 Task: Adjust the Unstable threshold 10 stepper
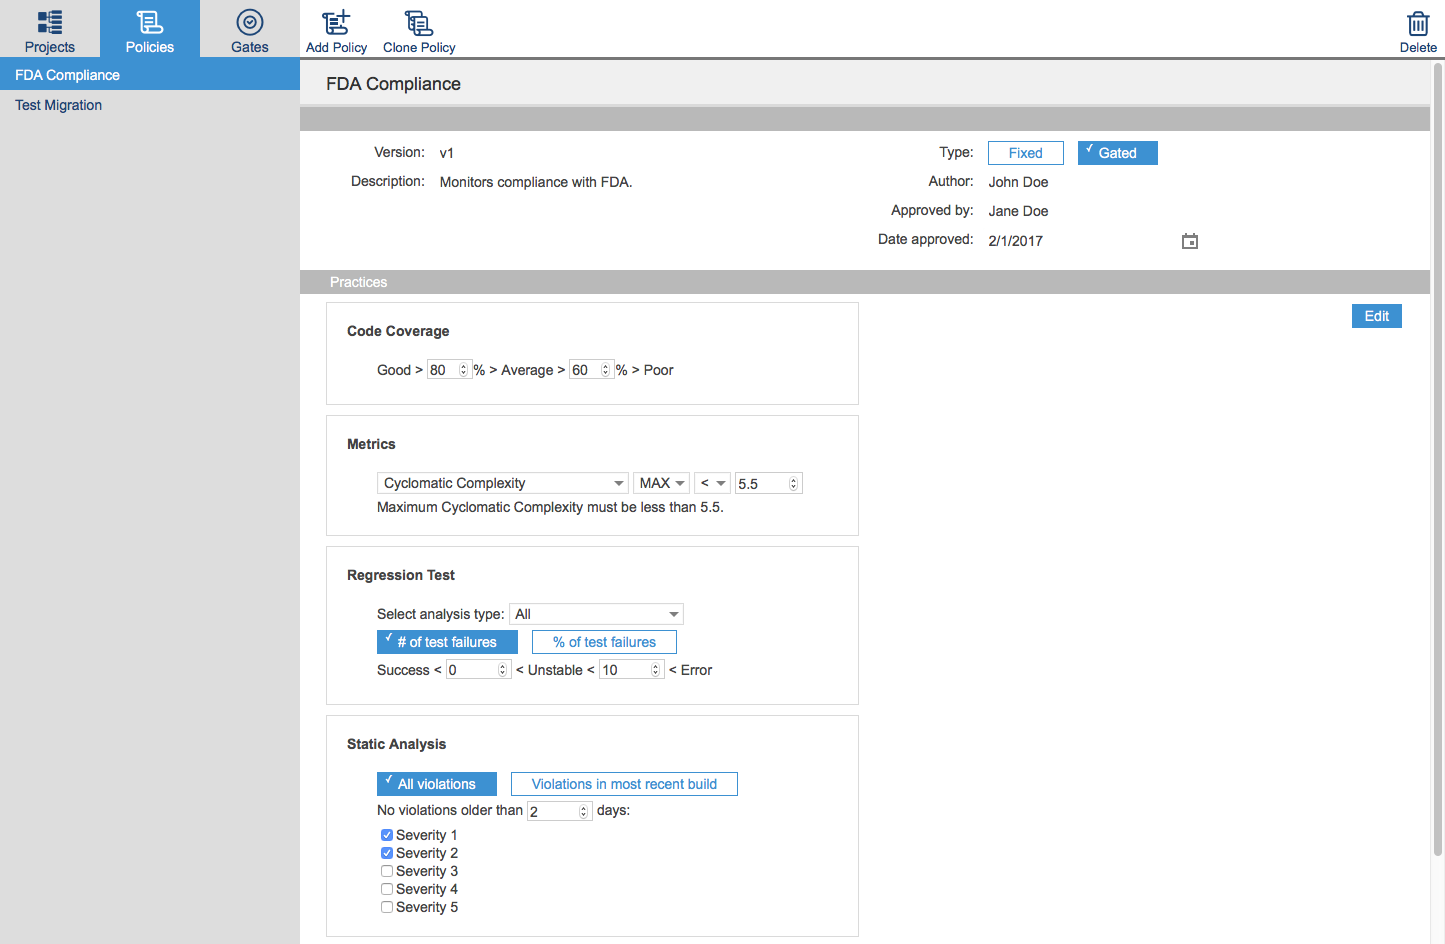(x=657, y=670)
